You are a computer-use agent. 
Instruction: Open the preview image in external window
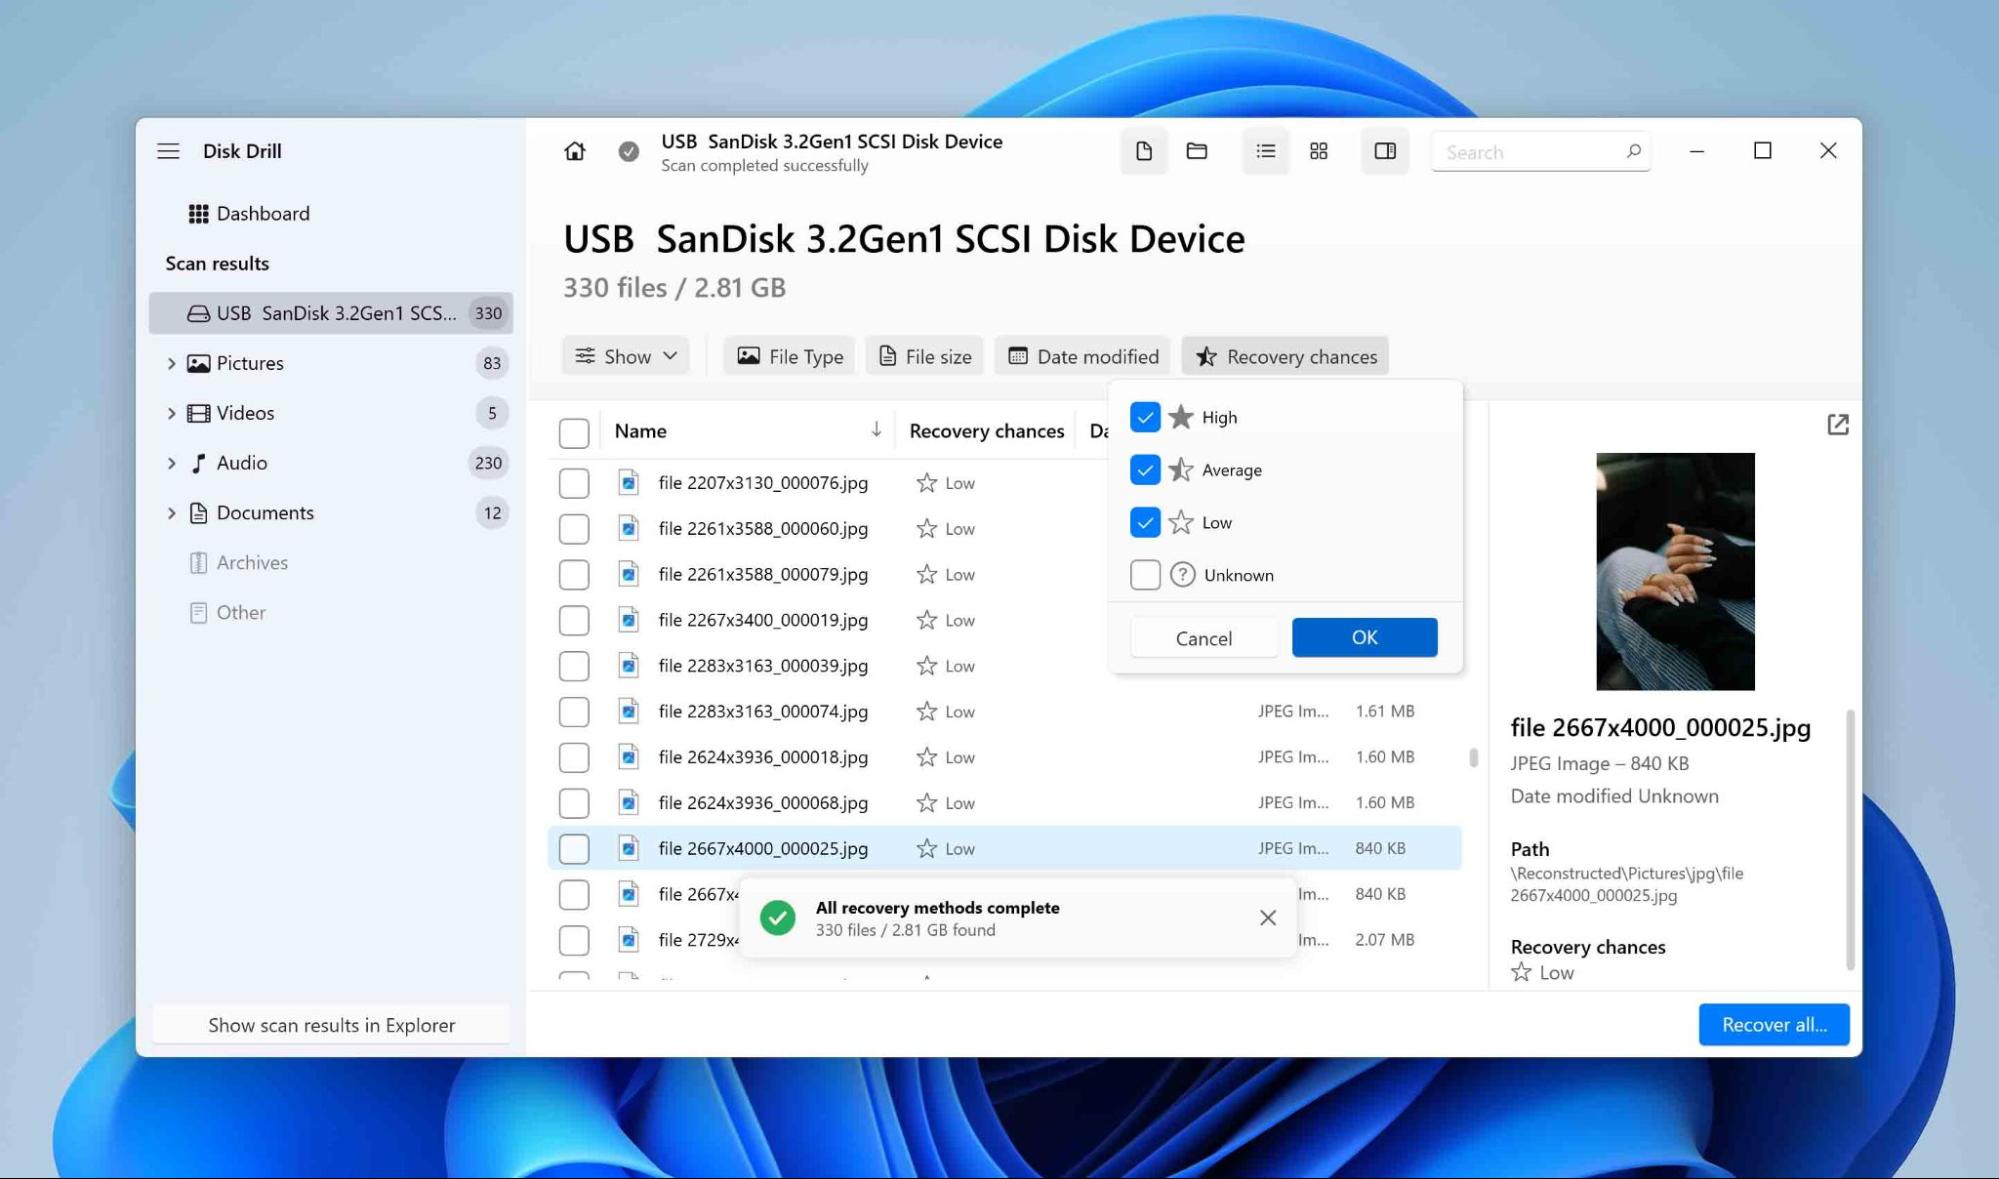(x=1838, y=426)
